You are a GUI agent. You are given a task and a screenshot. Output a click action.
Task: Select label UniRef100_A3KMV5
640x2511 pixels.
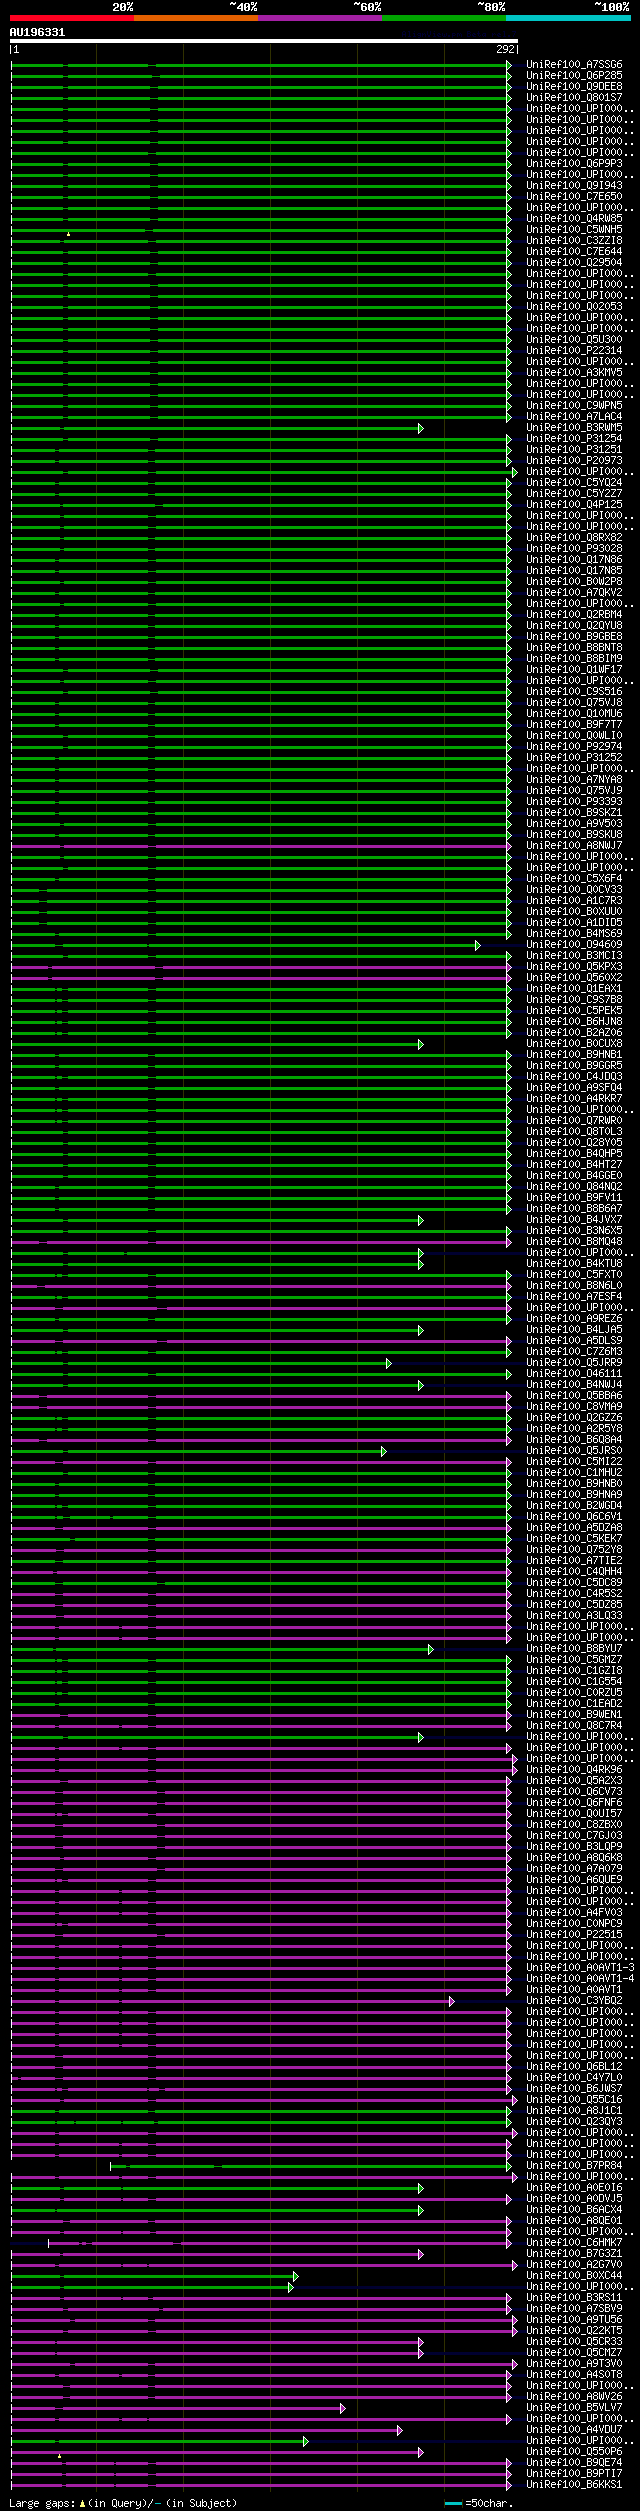(574, 373)
